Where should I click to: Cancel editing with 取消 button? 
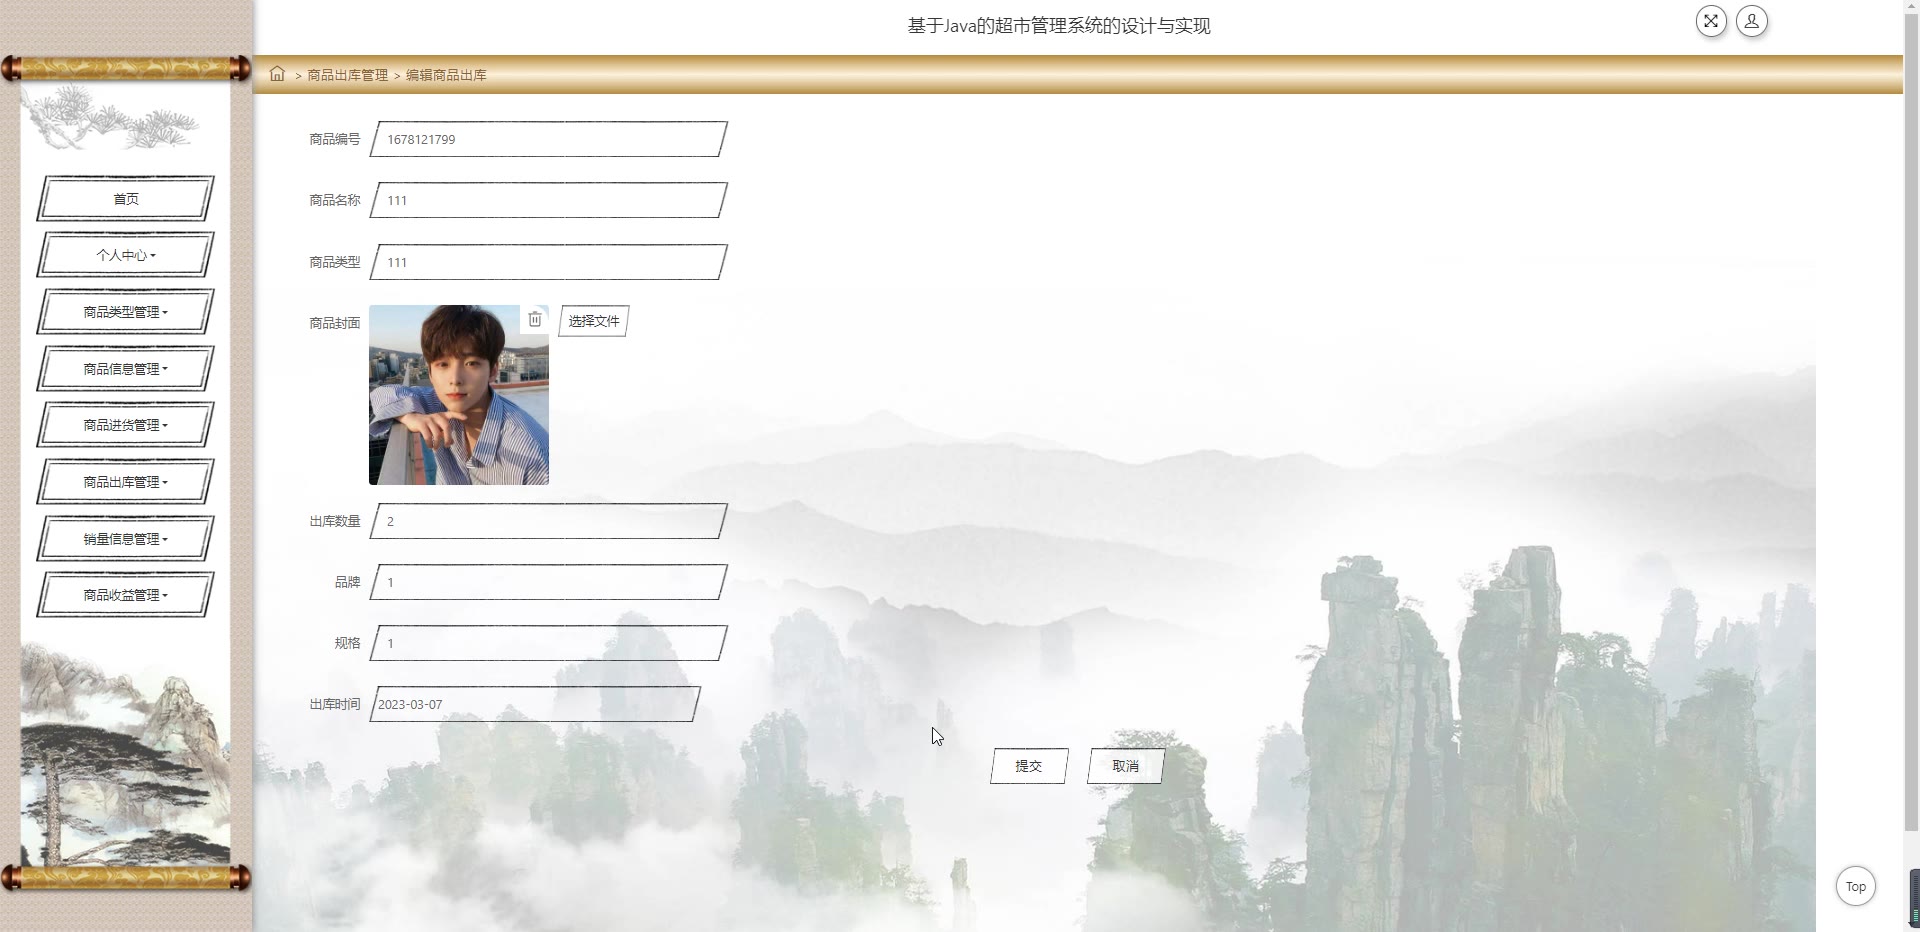point(1126,766)
